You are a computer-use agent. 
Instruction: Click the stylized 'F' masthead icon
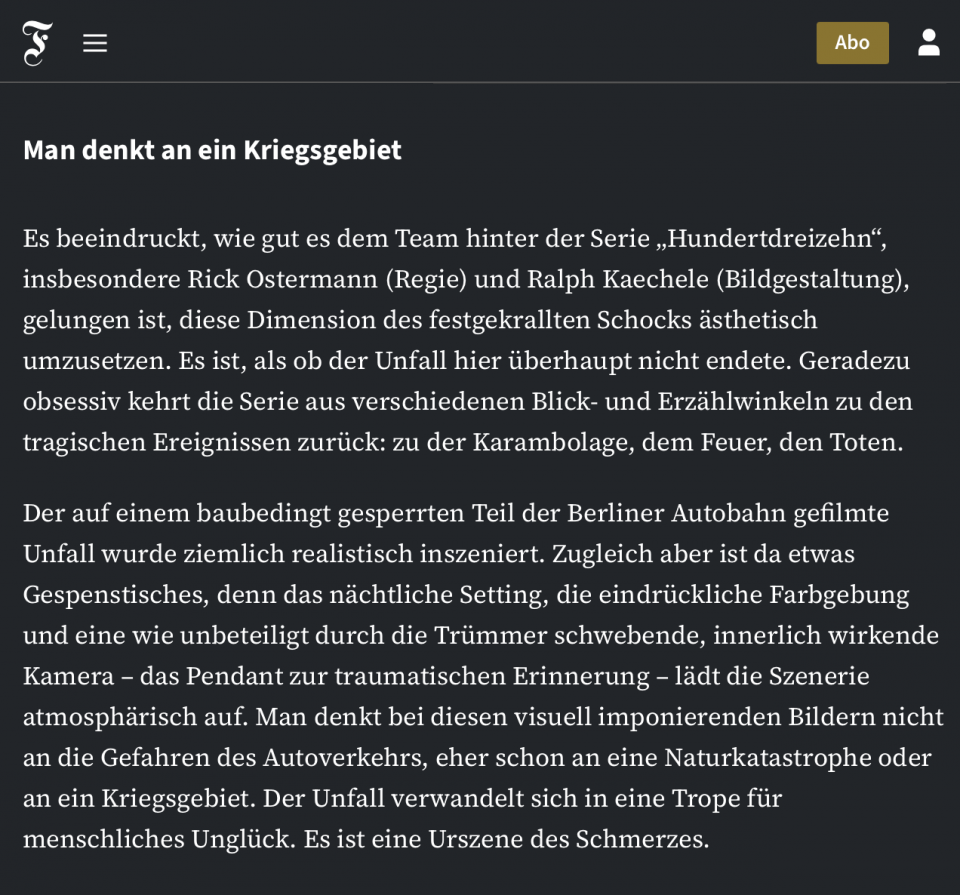tap(38, 42)
